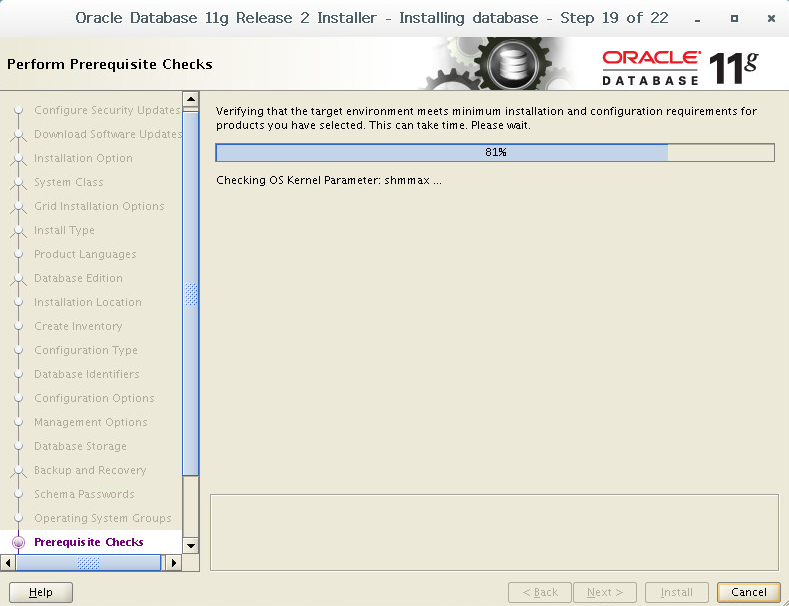Select the Database Edition step
The height and width of the screenshot is (606, 789).
(x=78, y=278)
